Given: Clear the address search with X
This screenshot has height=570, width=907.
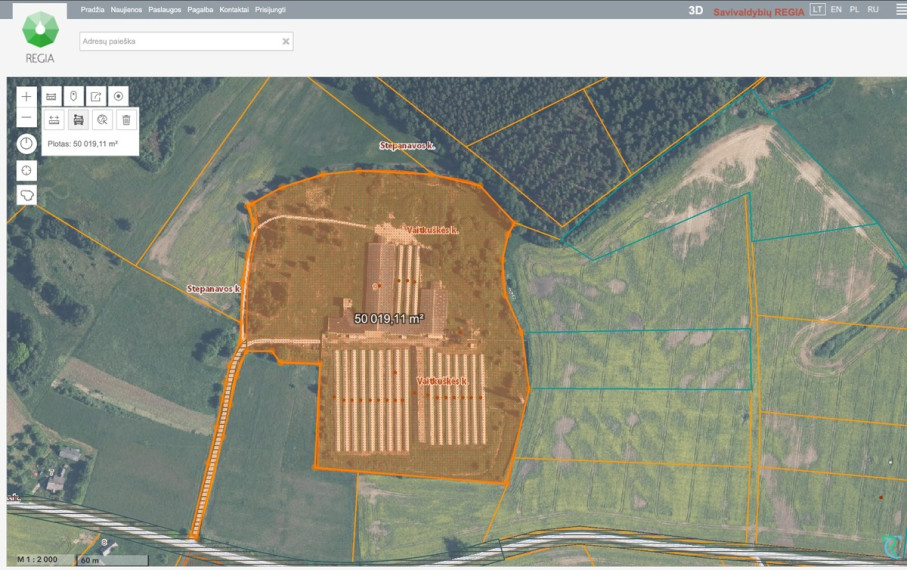Looking at the screenshot, I should [286, 41].
